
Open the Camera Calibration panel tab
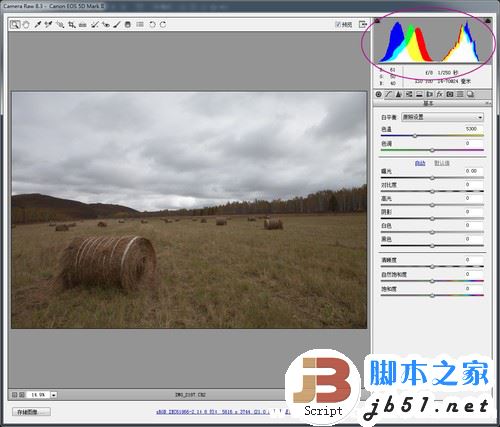[x=450, y=94]
